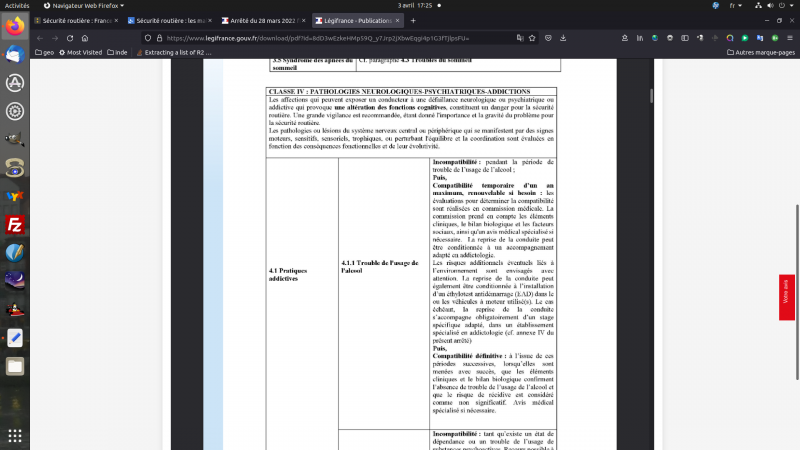Bookmark this page with the star
The image size is (800, 450).
click(x=532, y=38)
